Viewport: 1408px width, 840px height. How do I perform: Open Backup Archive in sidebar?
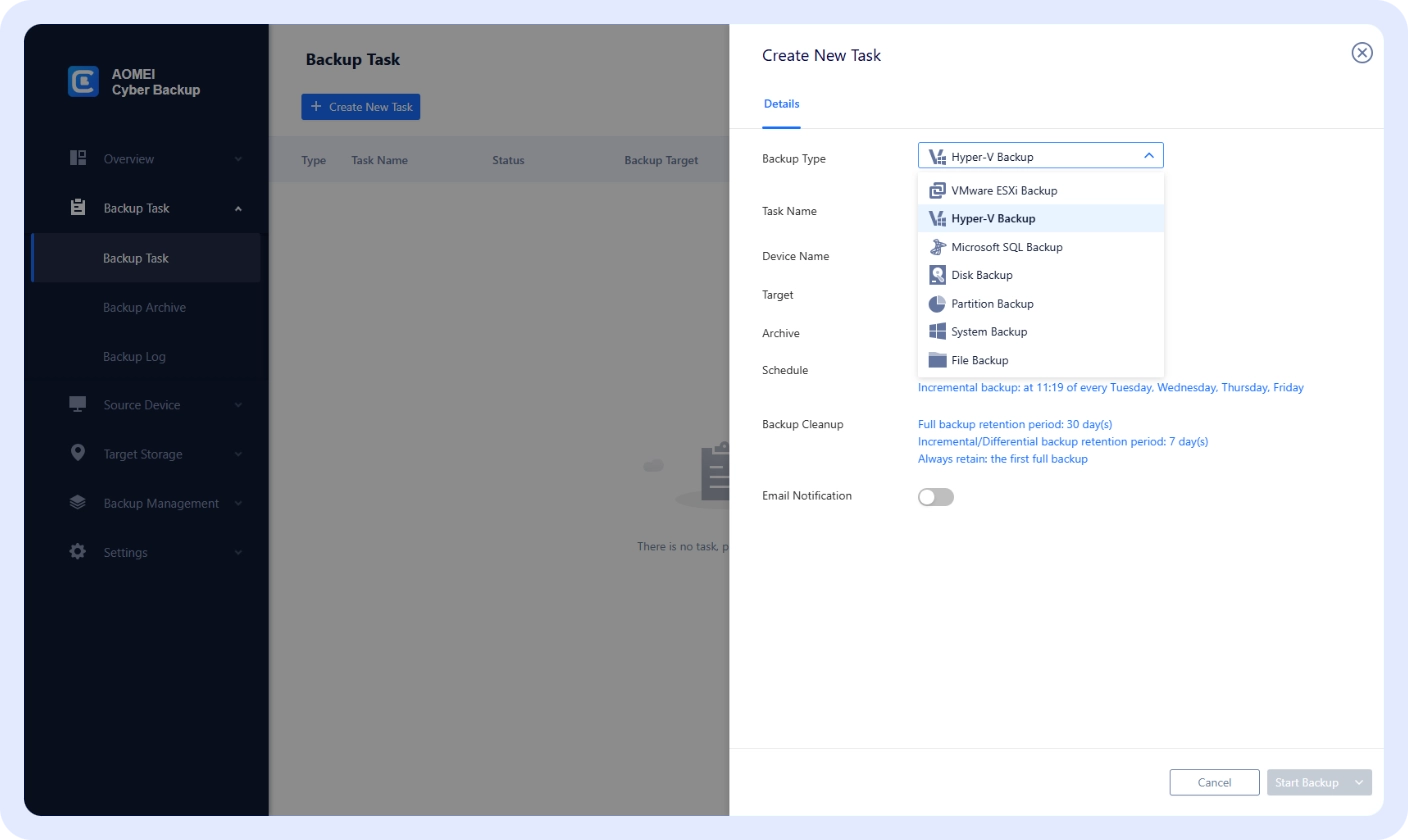coord(146,307)
